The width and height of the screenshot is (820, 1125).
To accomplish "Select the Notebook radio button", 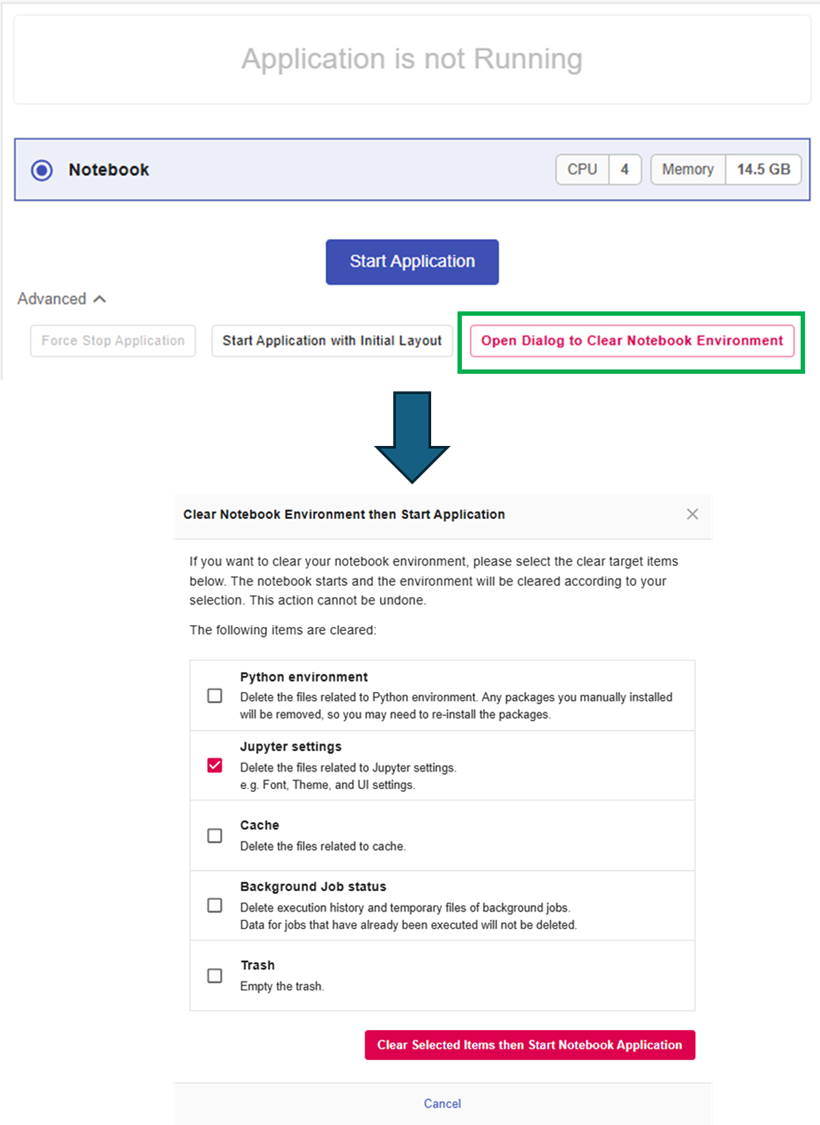I will click(x=42, y=170).
